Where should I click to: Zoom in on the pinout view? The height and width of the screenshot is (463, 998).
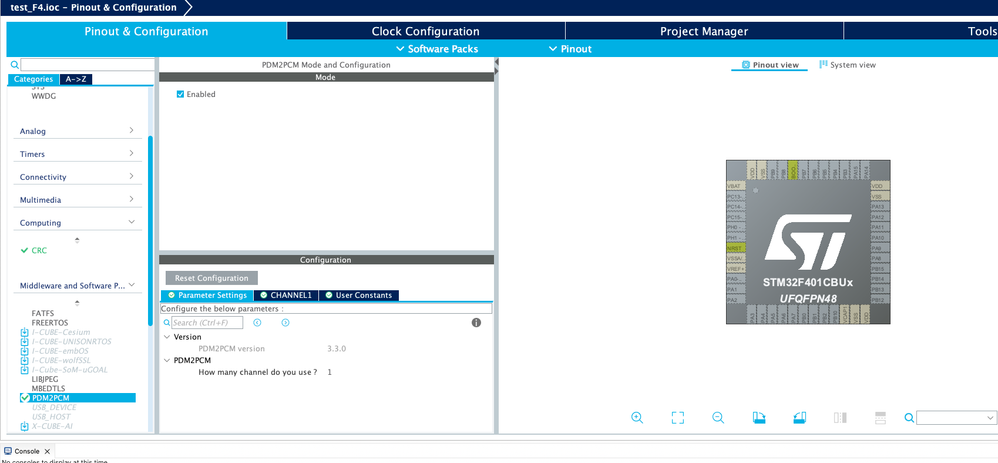pos(637,418)
